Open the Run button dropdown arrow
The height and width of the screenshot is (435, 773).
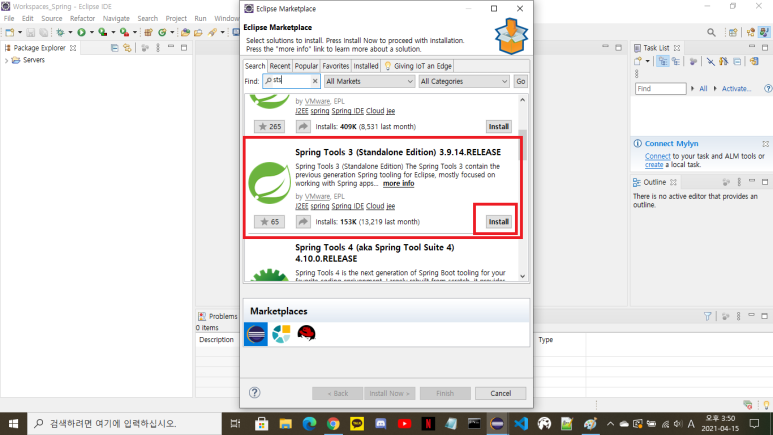tap(92, 33)
